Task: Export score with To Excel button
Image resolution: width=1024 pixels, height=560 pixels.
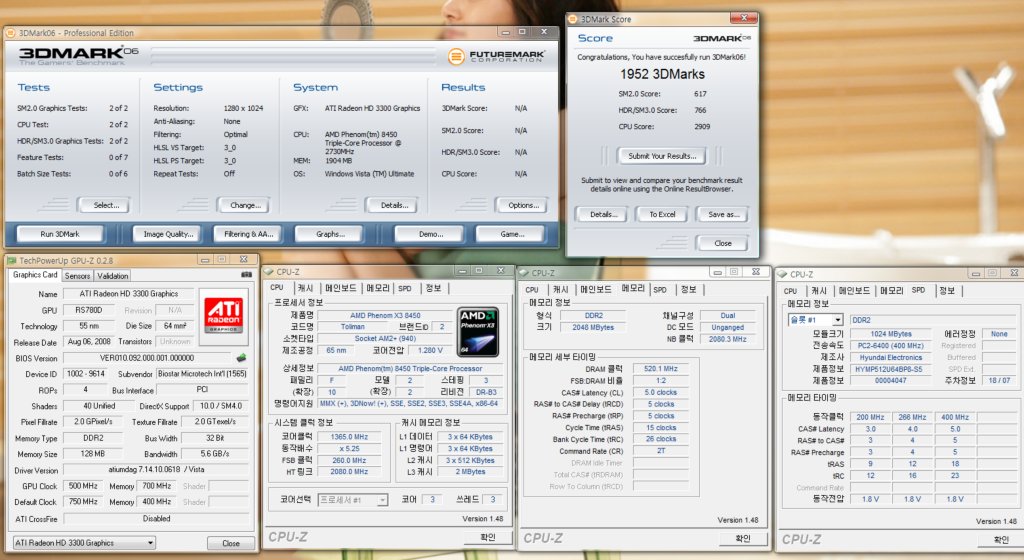Action: tap(662, 214)
